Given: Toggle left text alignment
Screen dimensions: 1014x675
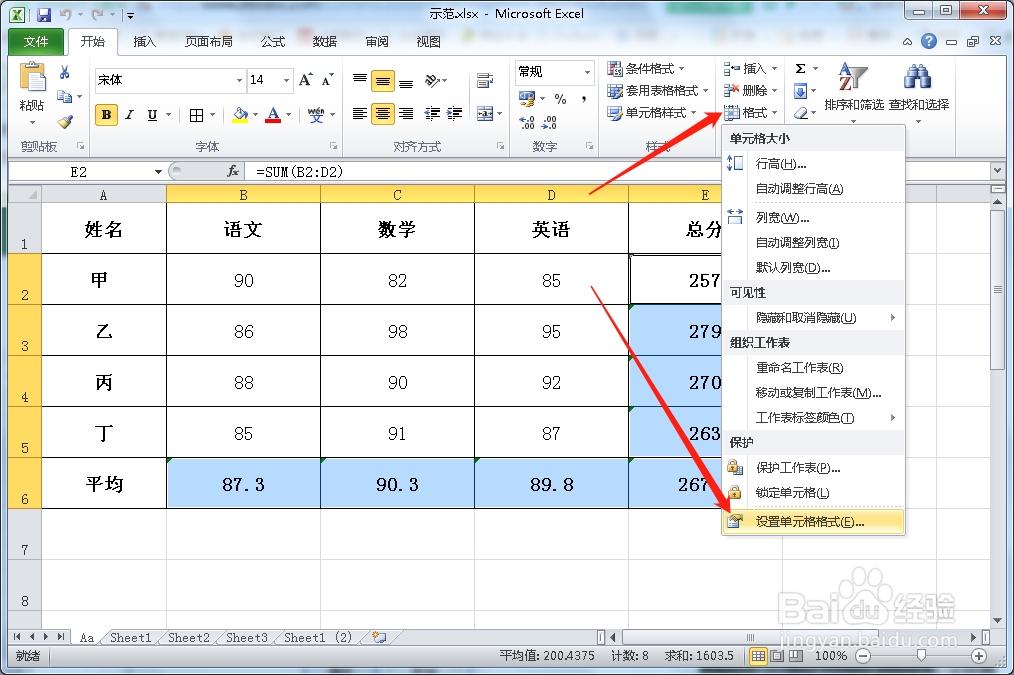Looking at the screenshot, I should pyautogui.click(x=360, y=114).
